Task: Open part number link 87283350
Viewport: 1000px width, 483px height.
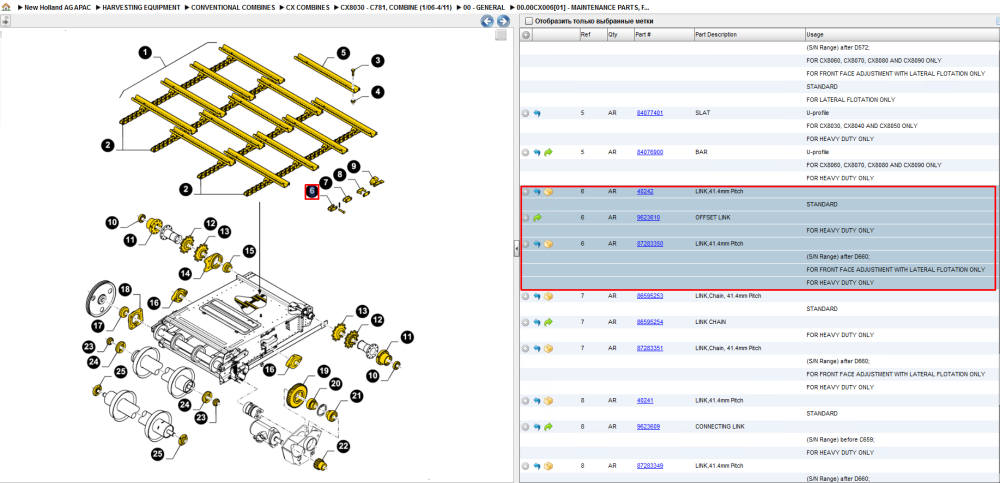Action: point(650,244)
